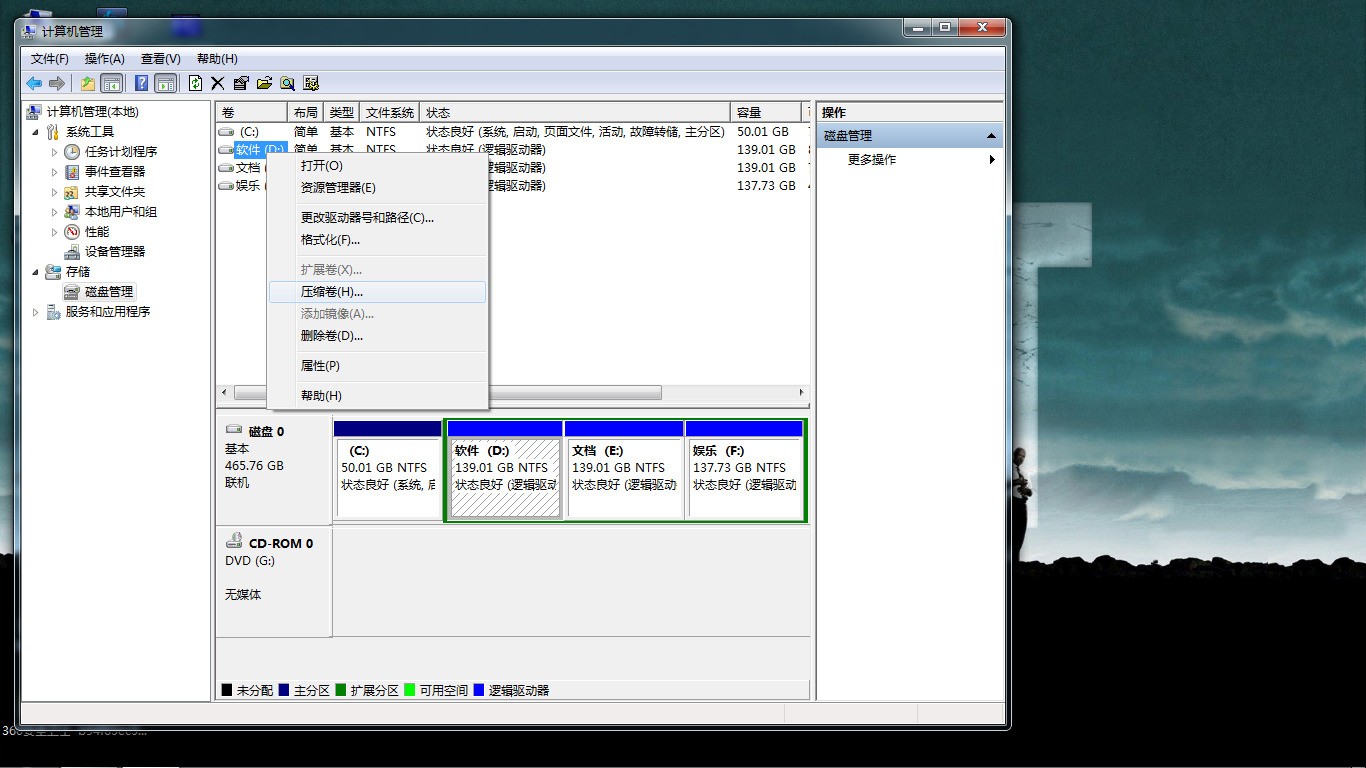The image size is (1366, 768).
Task: Click the magnifier search toolbar icon
Action: [287, 83]
